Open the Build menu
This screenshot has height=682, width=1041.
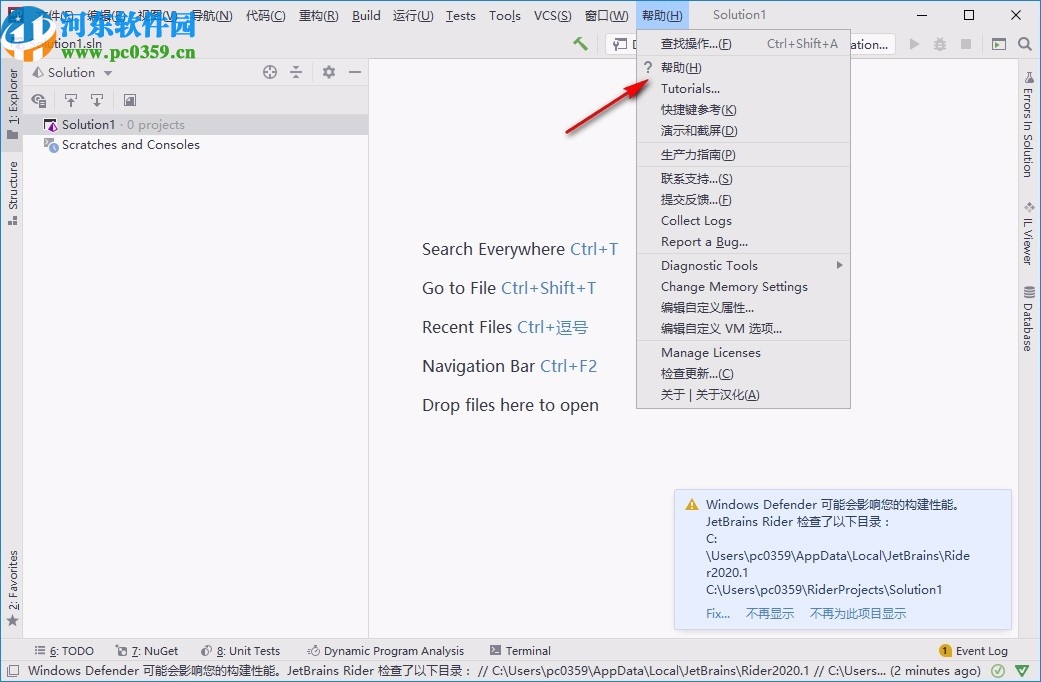pos(366,15)
